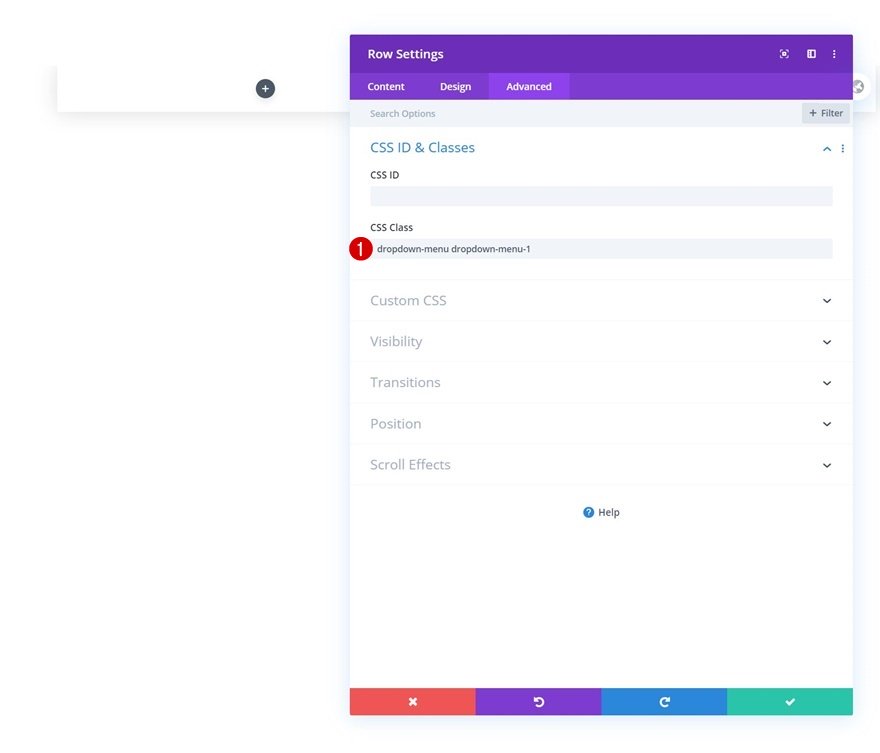The height and width of the screenshot is (753, 880).
Task: Collapse the CSS ID & Classes section
Action: click(827, 149)
